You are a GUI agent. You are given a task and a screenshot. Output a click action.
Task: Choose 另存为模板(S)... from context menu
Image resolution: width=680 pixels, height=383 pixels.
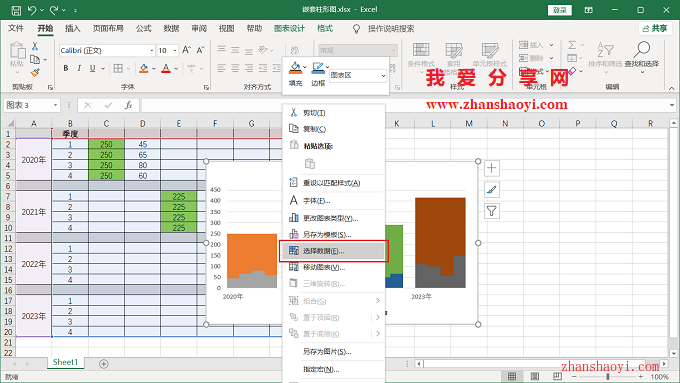pyautogui.click(x=333, y=235)
